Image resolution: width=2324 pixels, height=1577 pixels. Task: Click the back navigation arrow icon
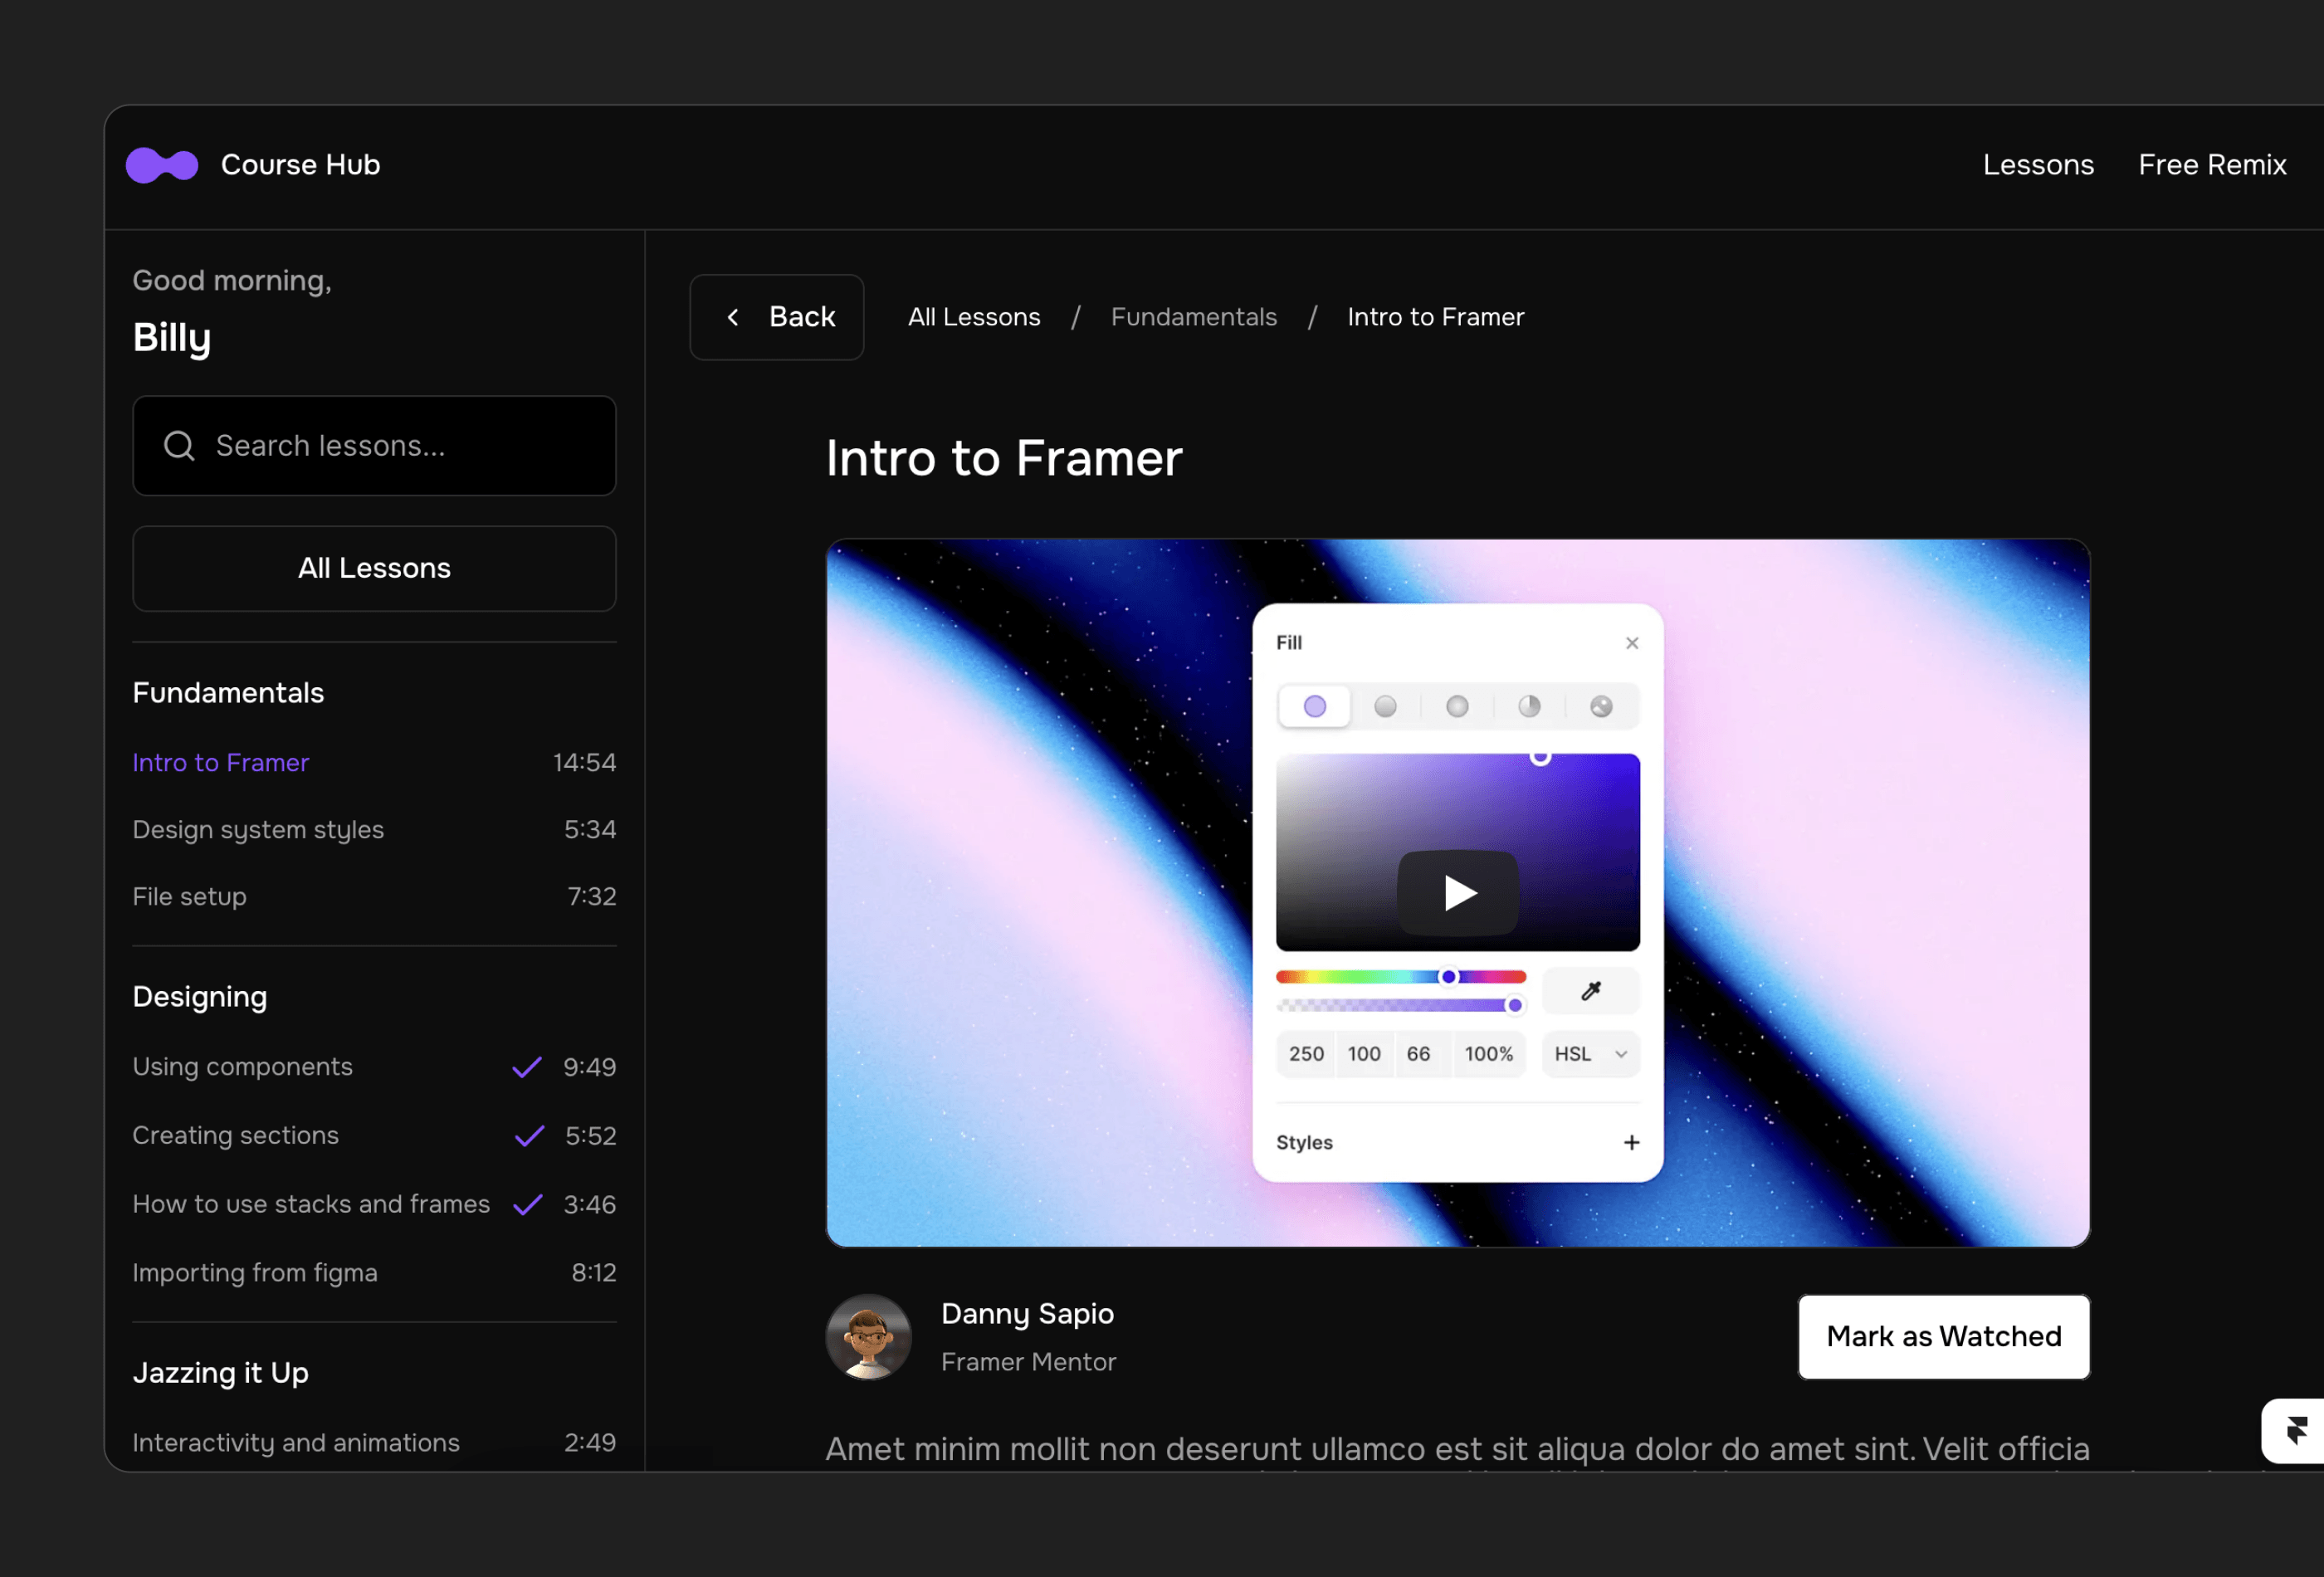(x=734, y=317)
